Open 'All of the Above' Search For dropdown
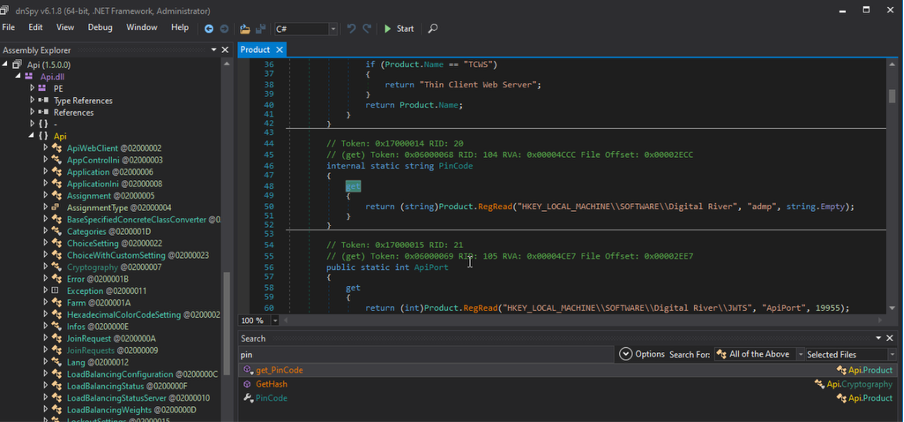This screenshot has width=904, height=422. click(759, 354)
